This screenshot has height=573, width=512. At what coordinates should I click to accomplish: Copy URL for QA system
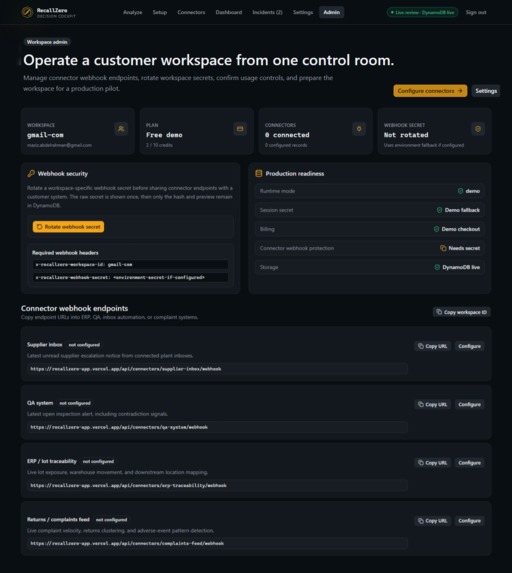click(x=433, y=405)
